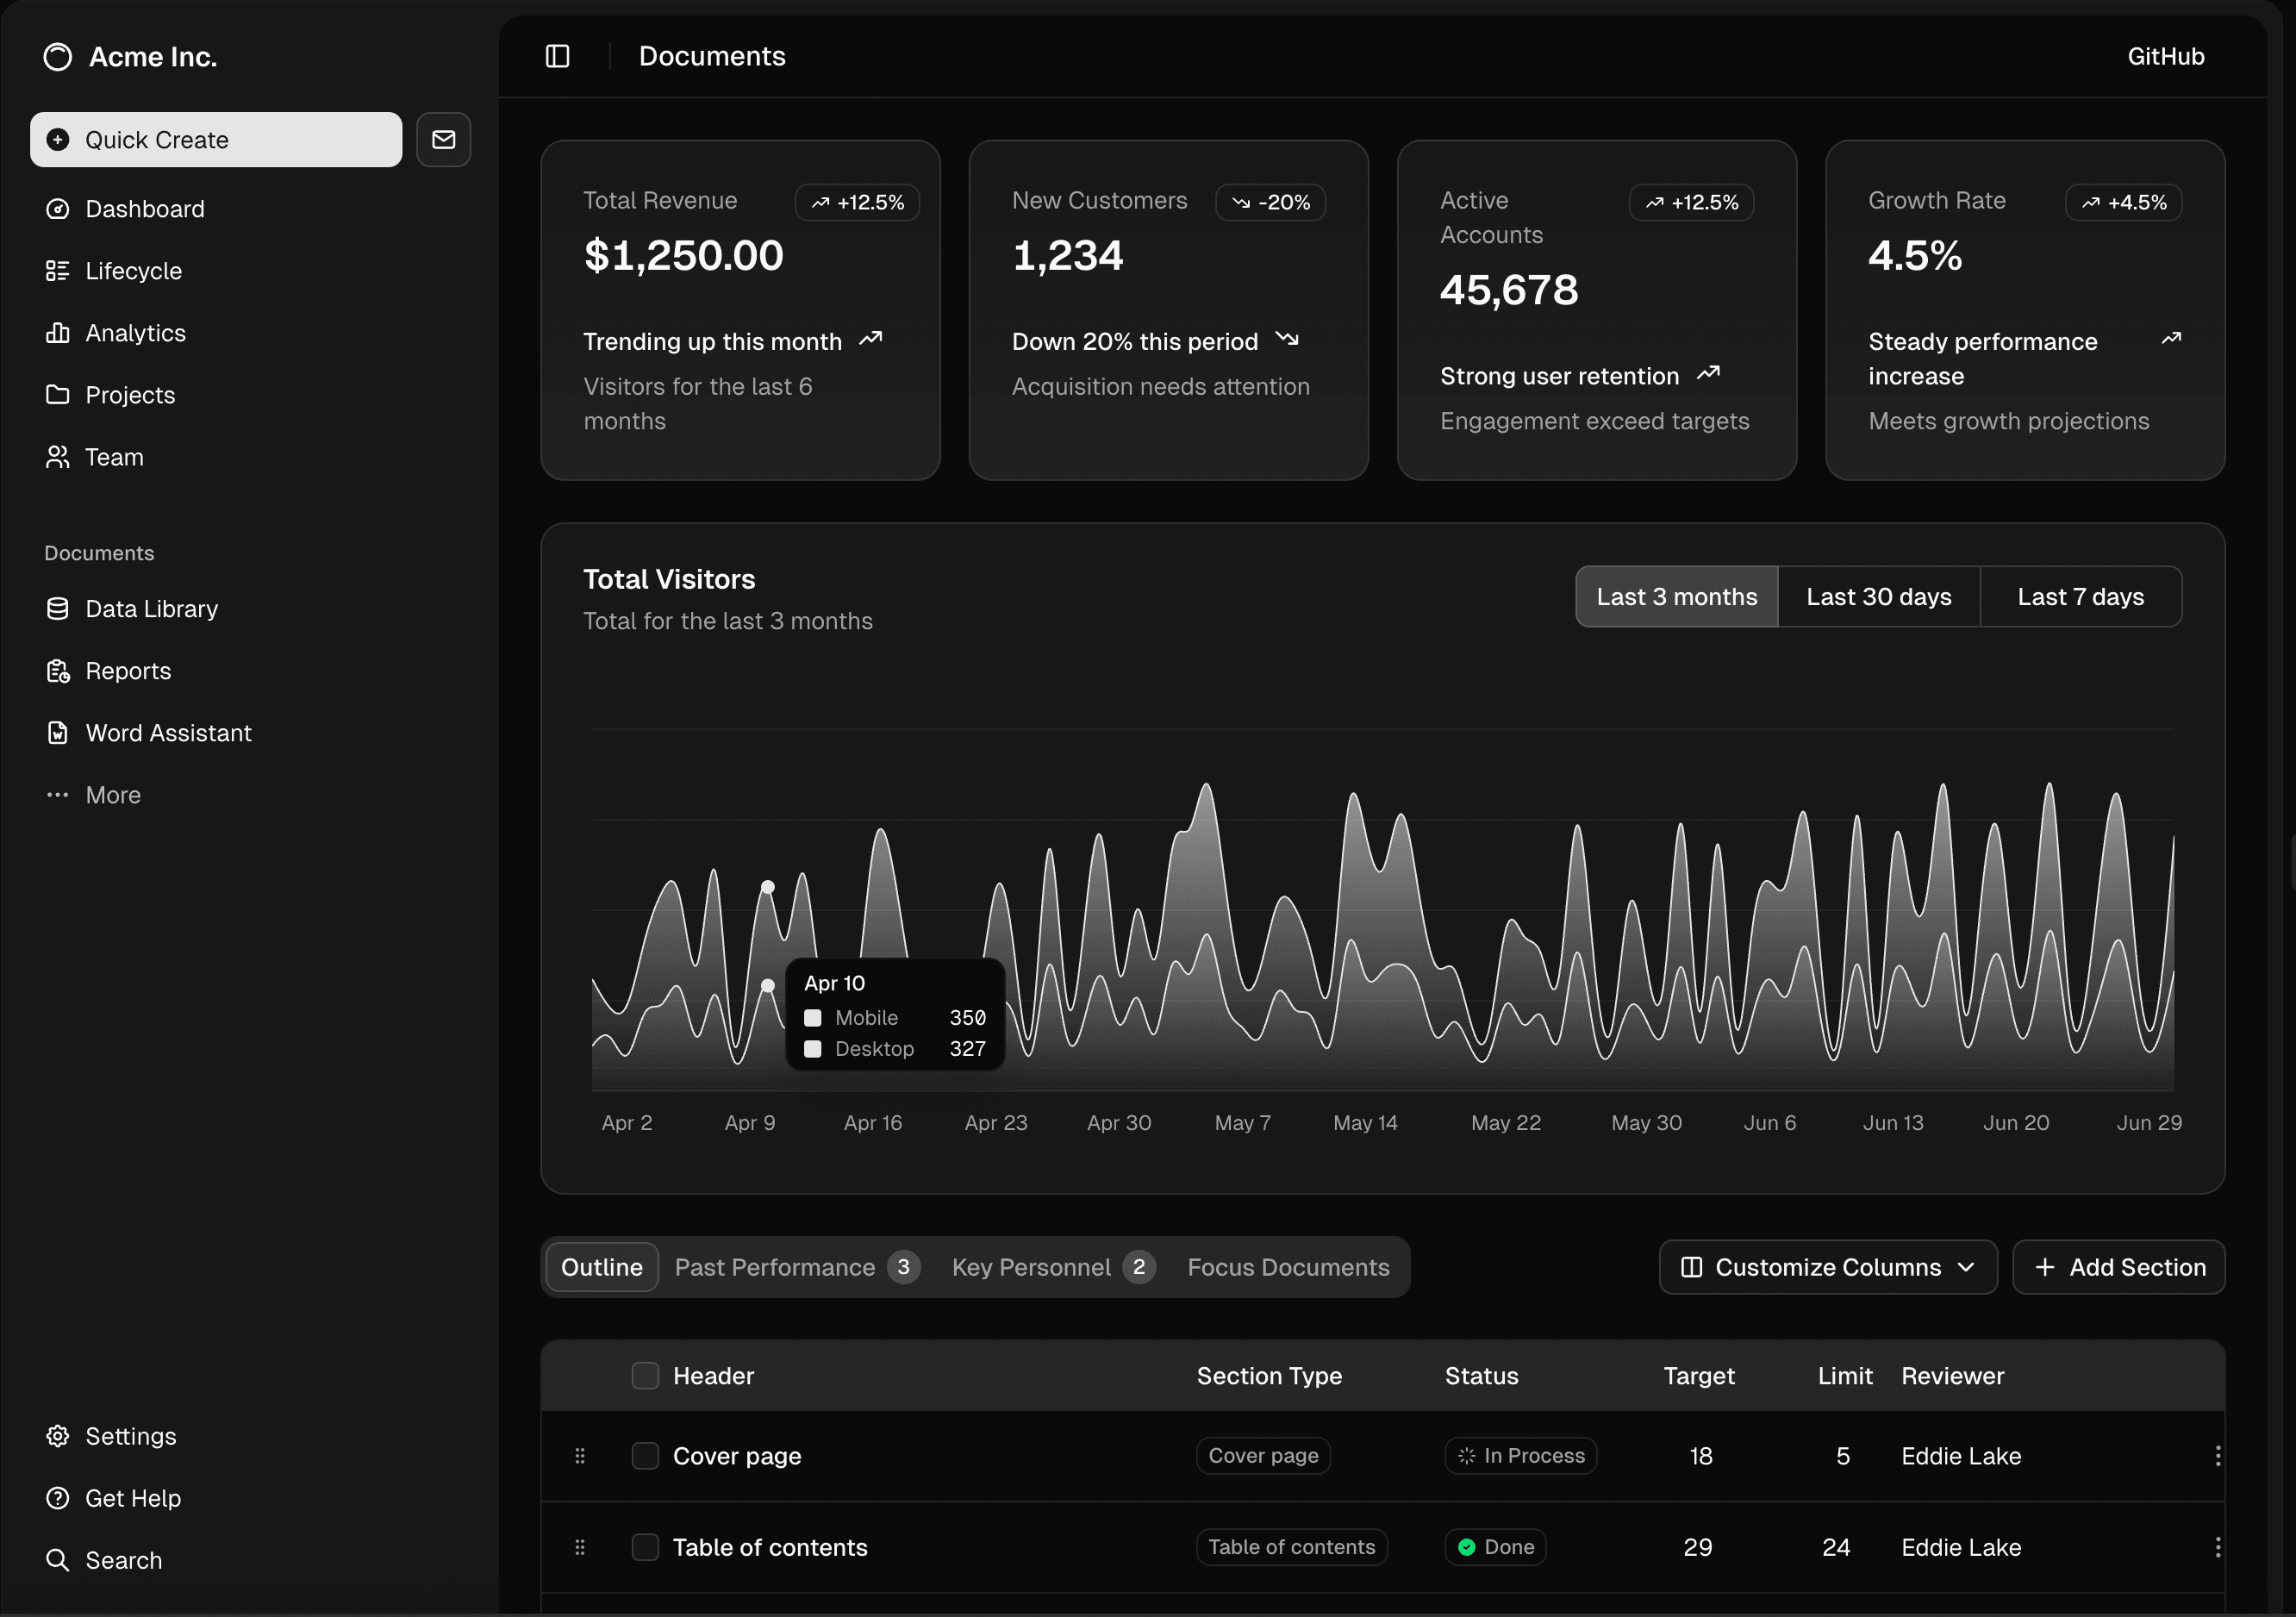Open the Data Library

(151, 608)
